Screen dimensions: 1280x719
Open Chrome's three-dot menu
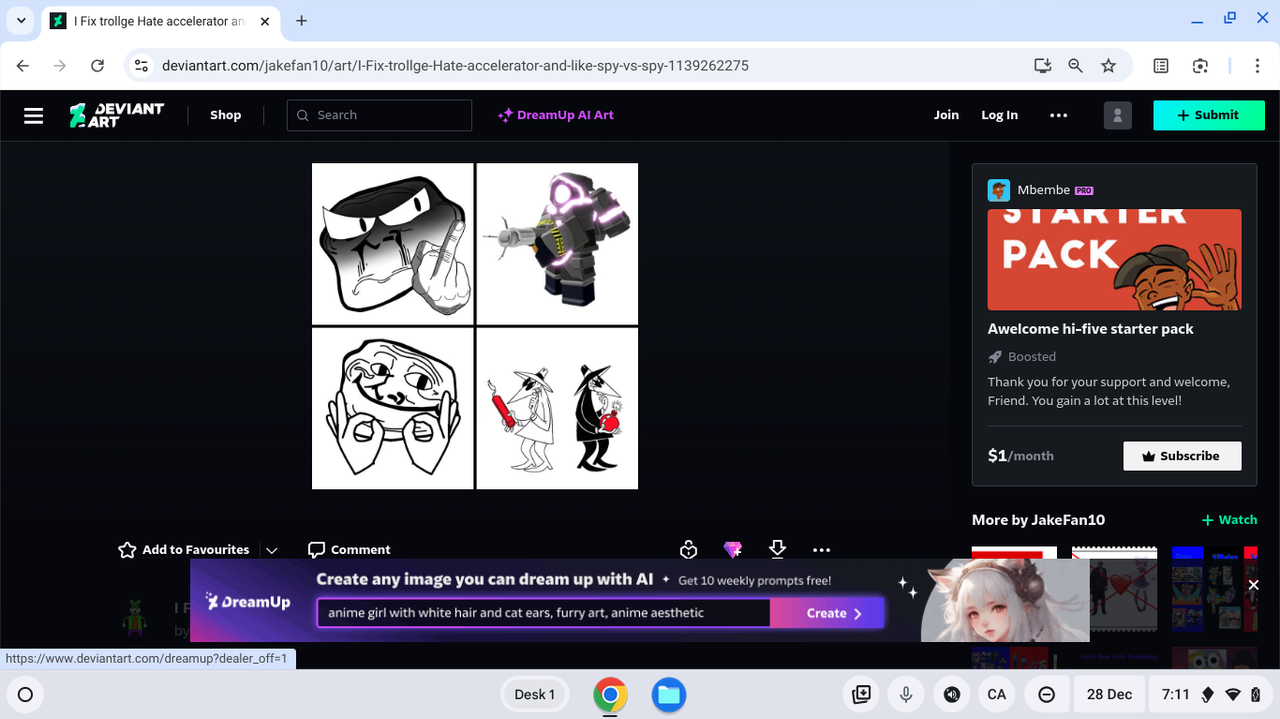click(x=1257, y=66)
